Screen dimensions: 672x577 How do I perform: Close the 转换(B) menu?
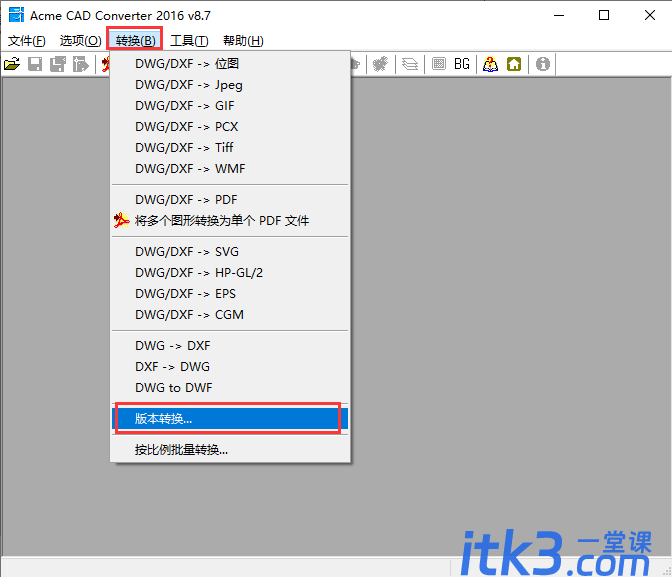coord(135,41)
